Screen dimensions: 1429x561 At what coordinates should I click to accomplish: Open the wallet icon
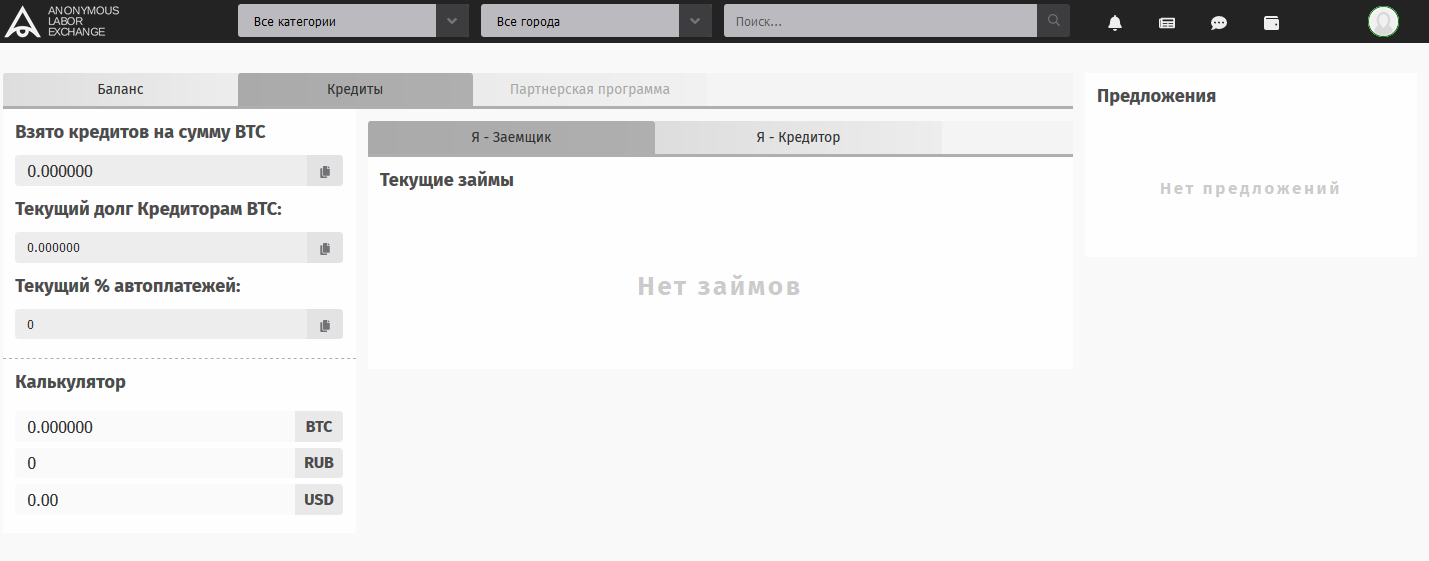(1271, 22)
